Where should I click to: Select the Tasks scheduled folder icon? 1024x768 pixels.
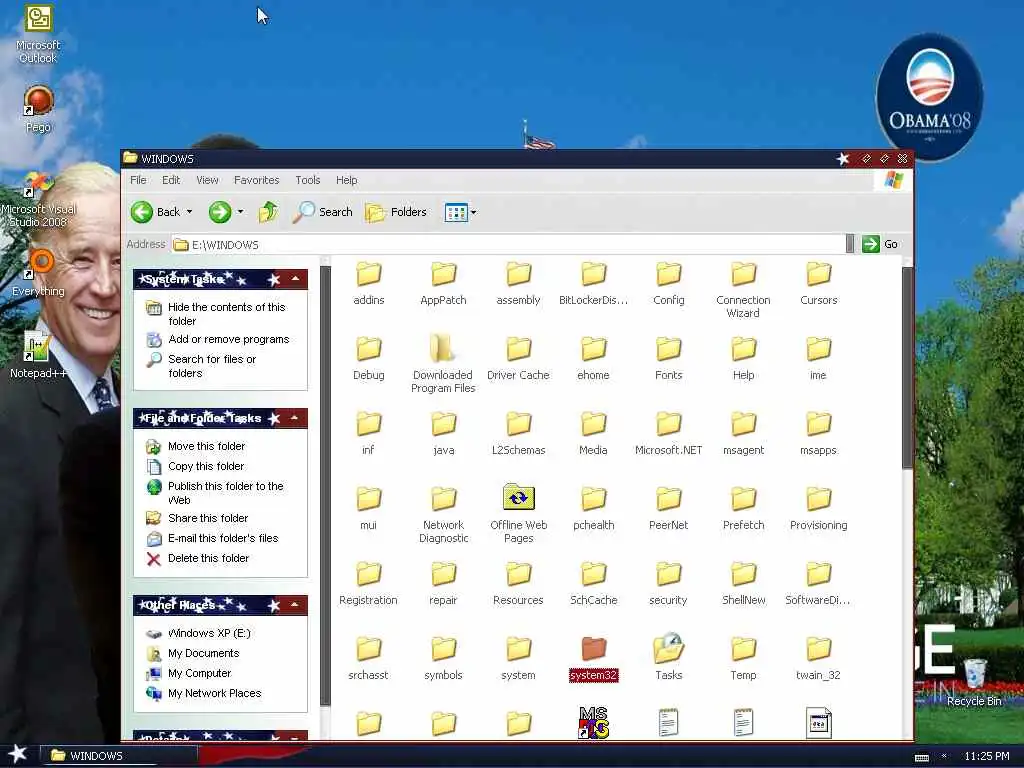coord(668,657)
